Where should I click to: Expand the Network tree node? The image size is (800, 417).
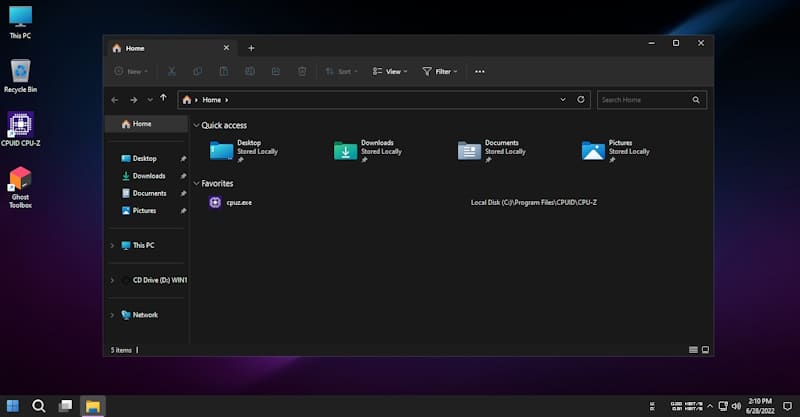[111, 315]
